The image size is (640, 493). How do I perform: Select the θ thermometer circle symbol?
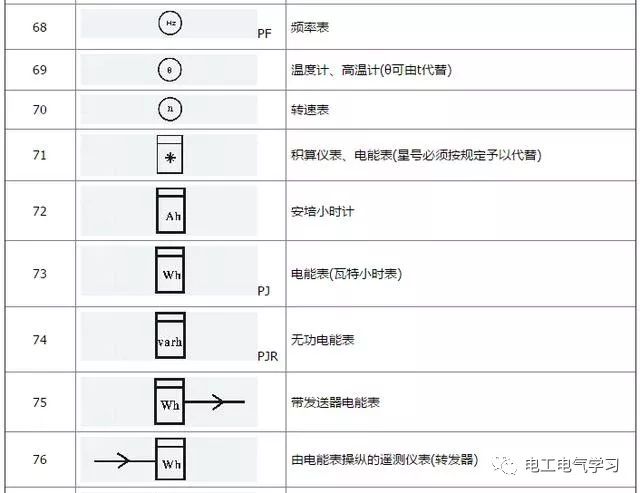click(168, 71)
